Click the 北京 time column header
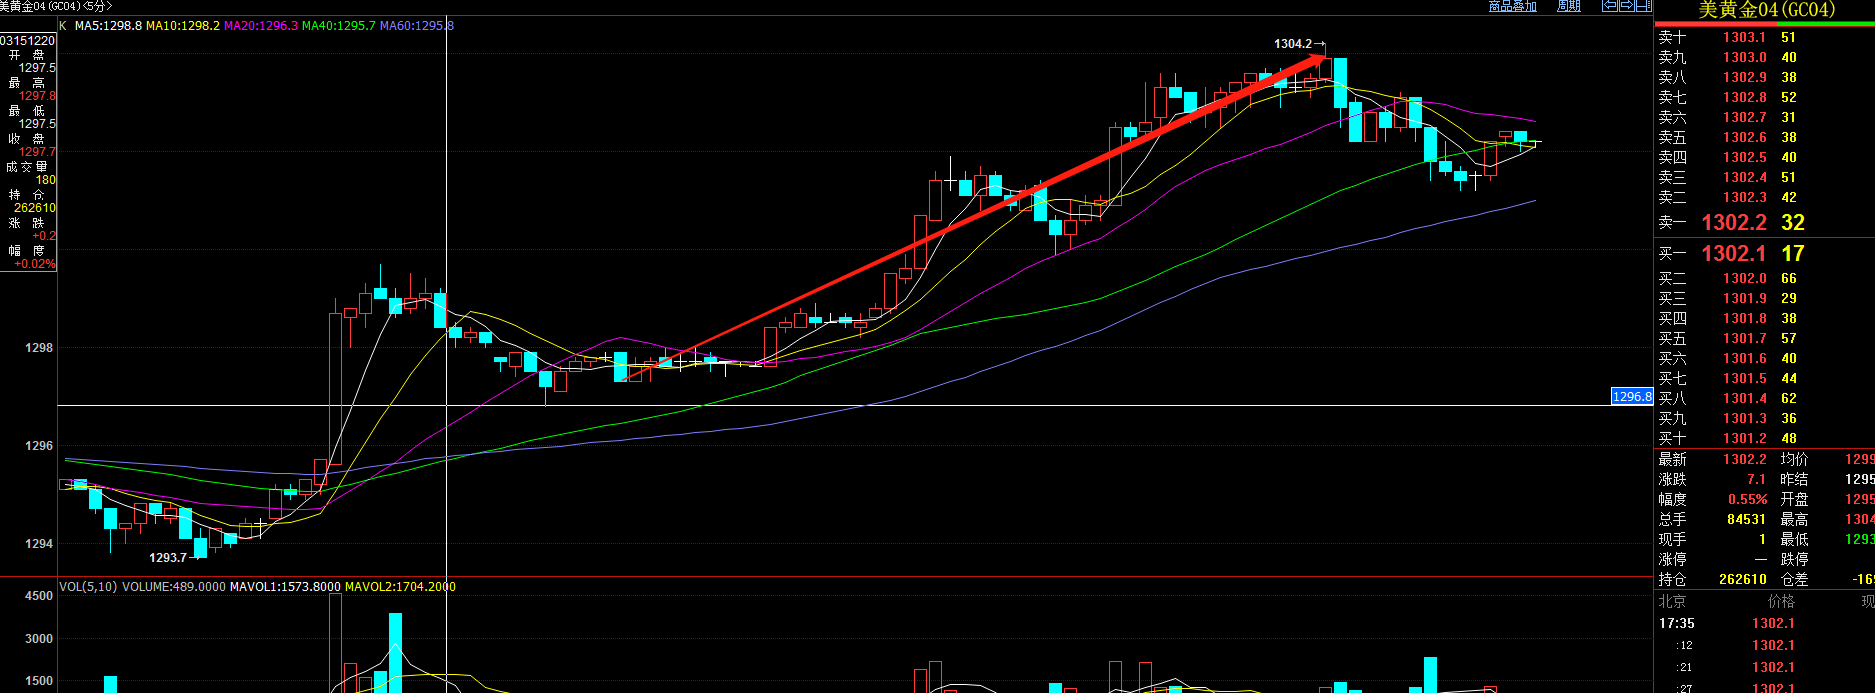 point(1672,601)
